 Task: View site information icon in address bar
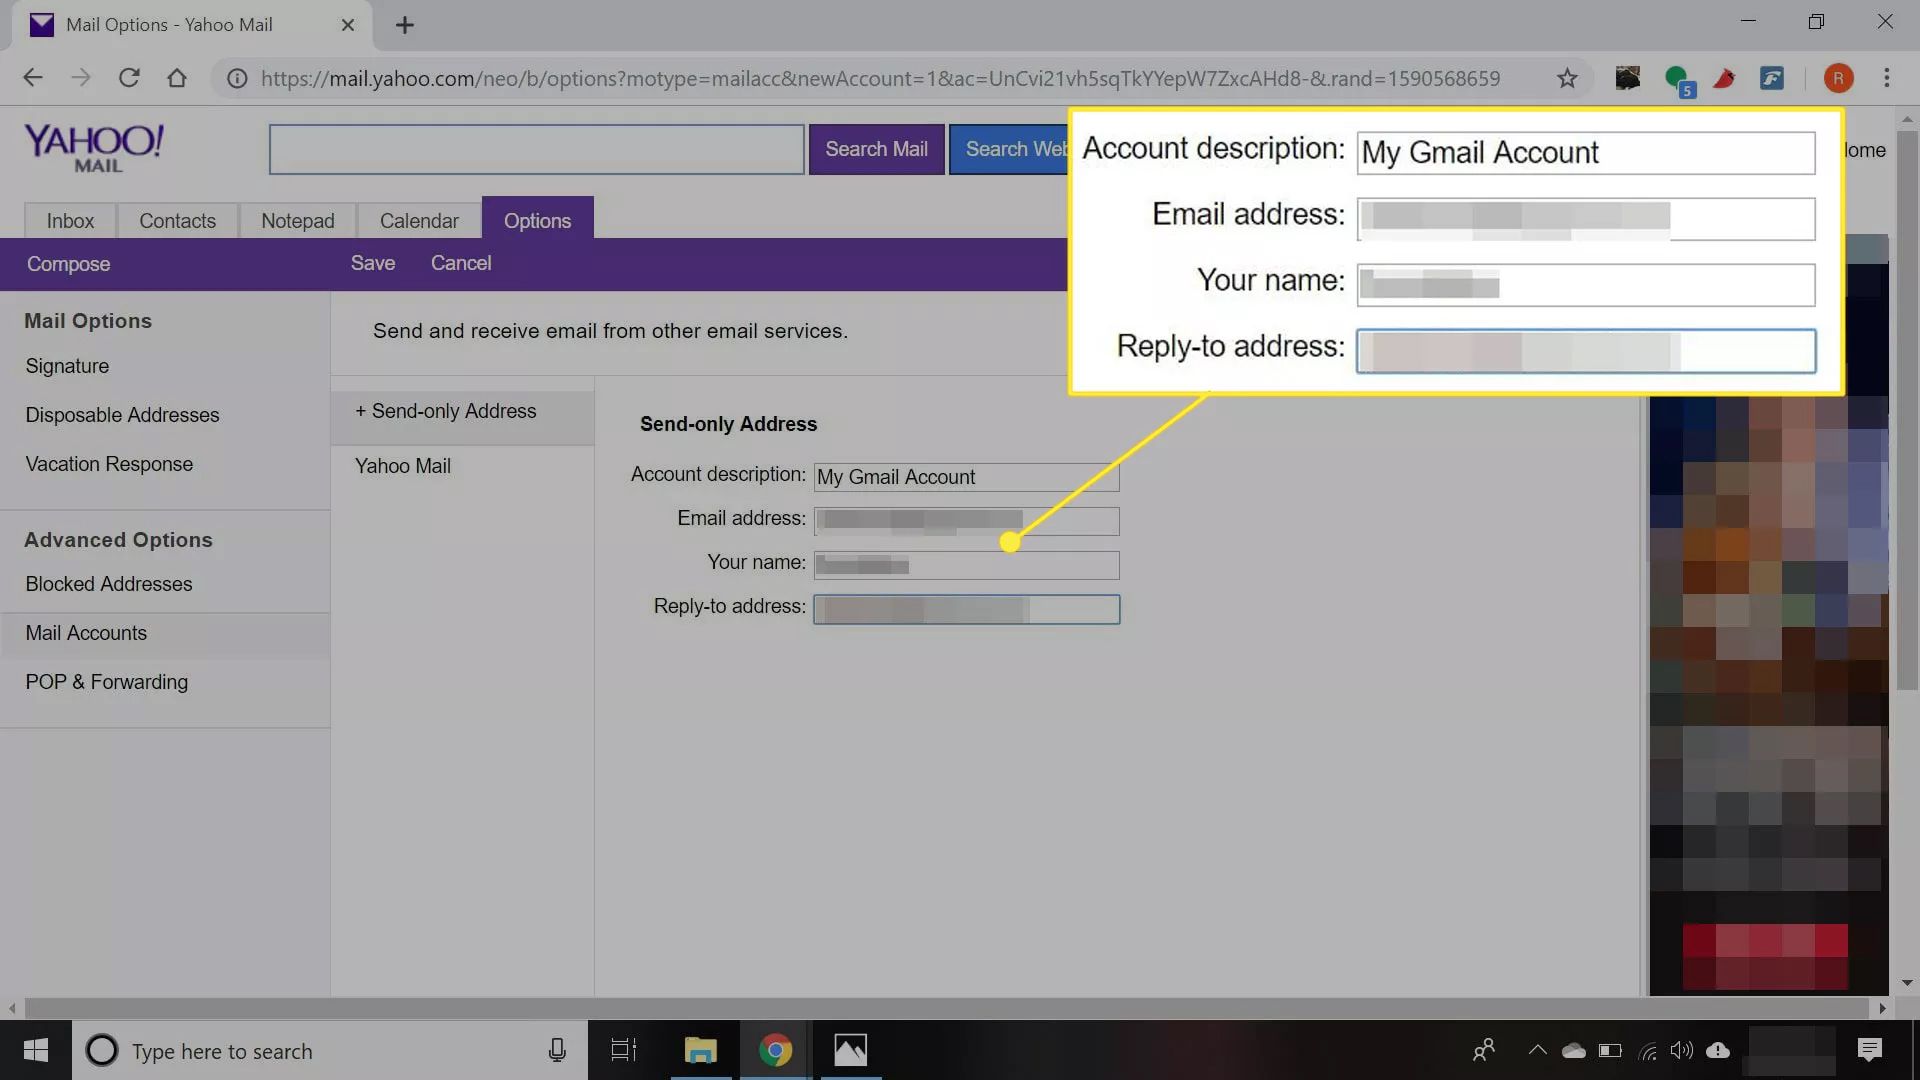click(237, 78)
